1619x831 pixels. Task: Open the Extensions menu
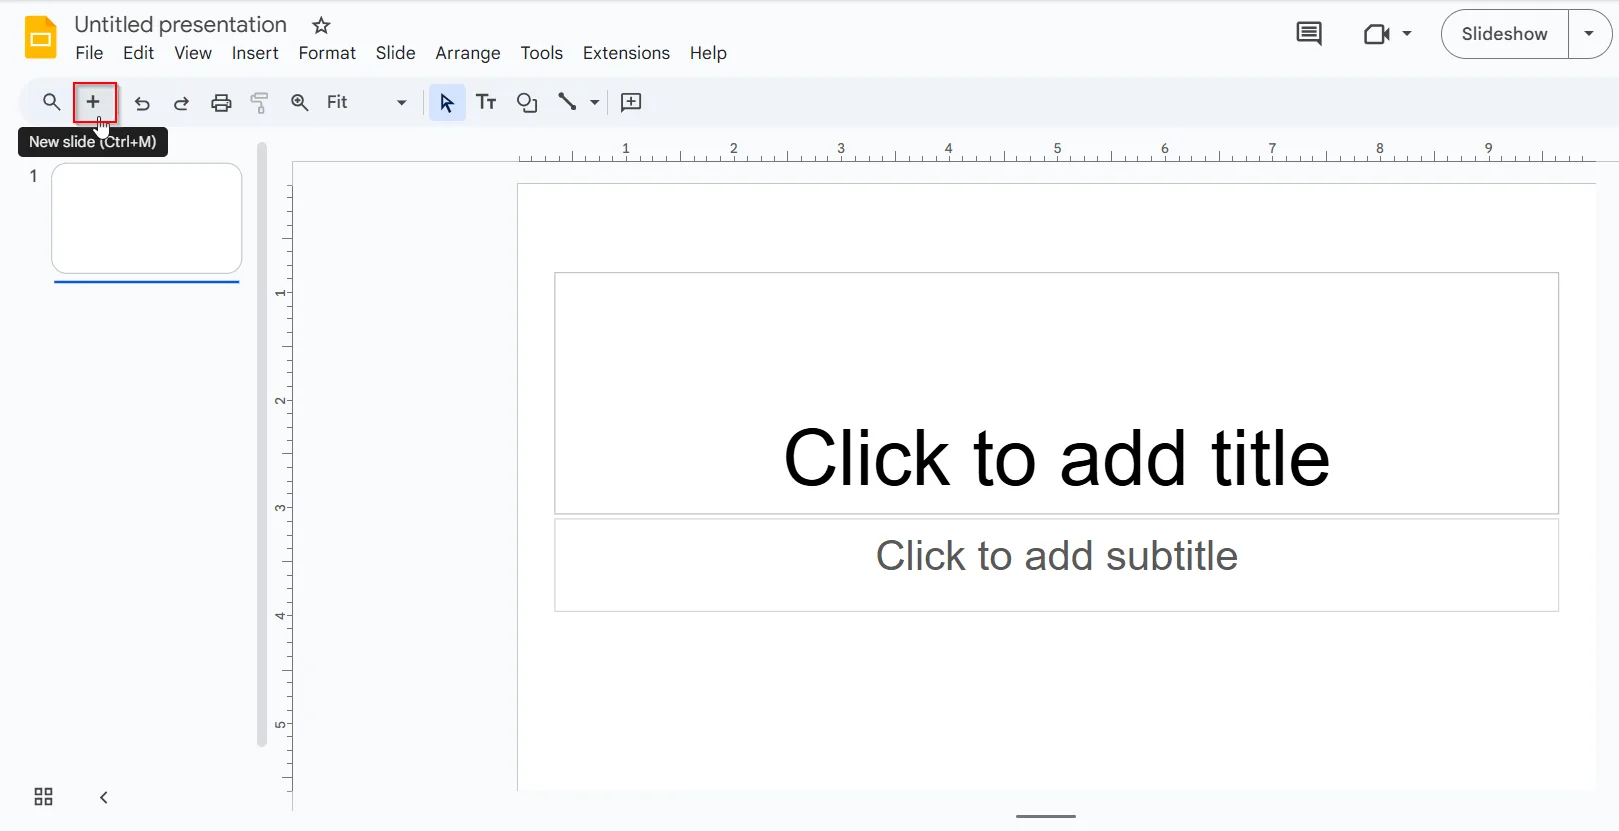626,53
